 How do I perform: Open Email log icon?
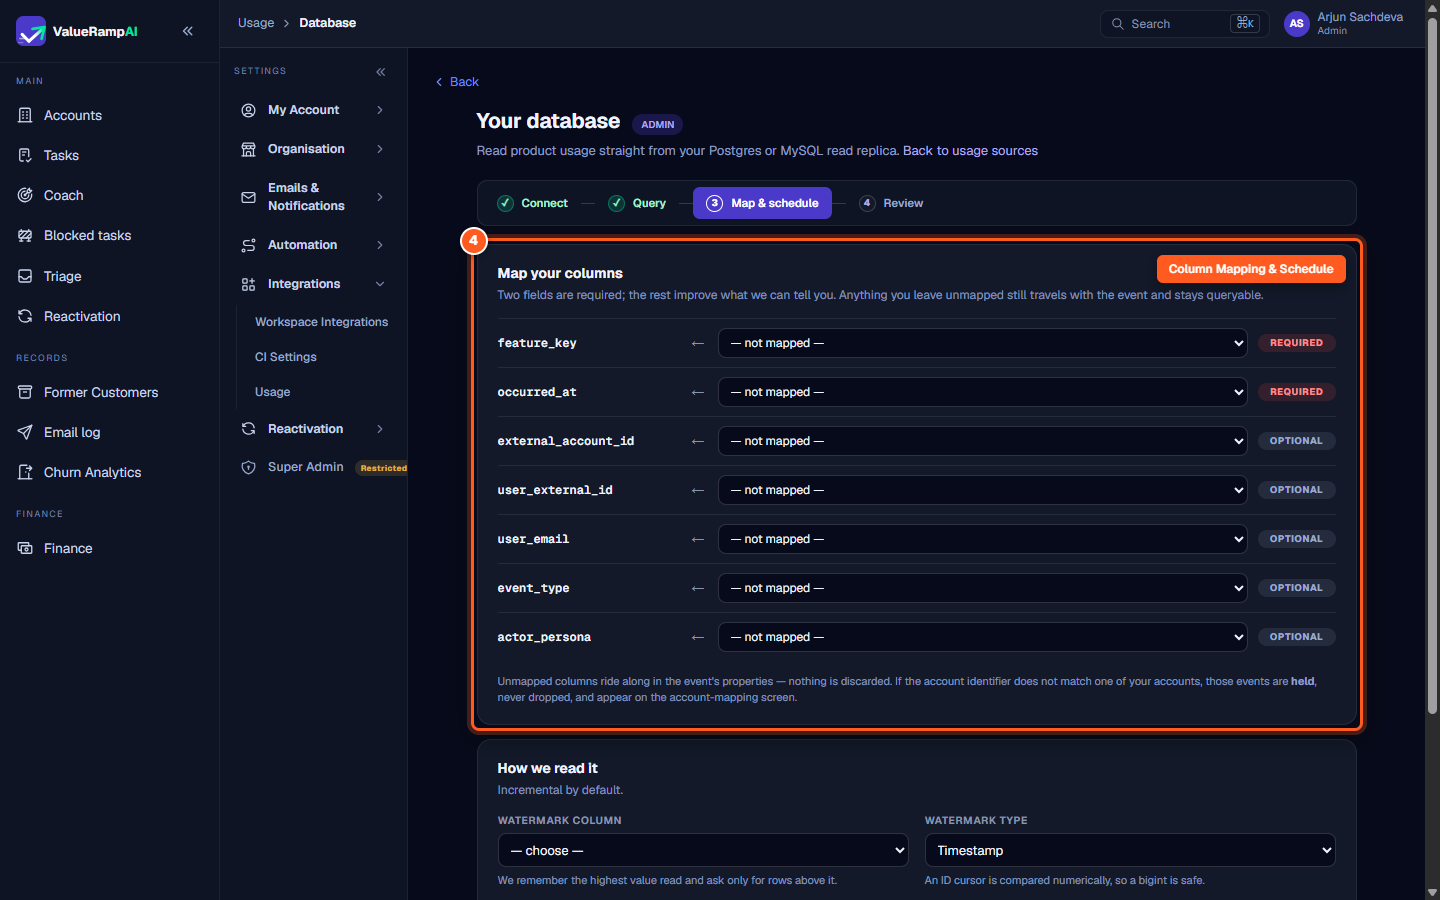(25, 432)
